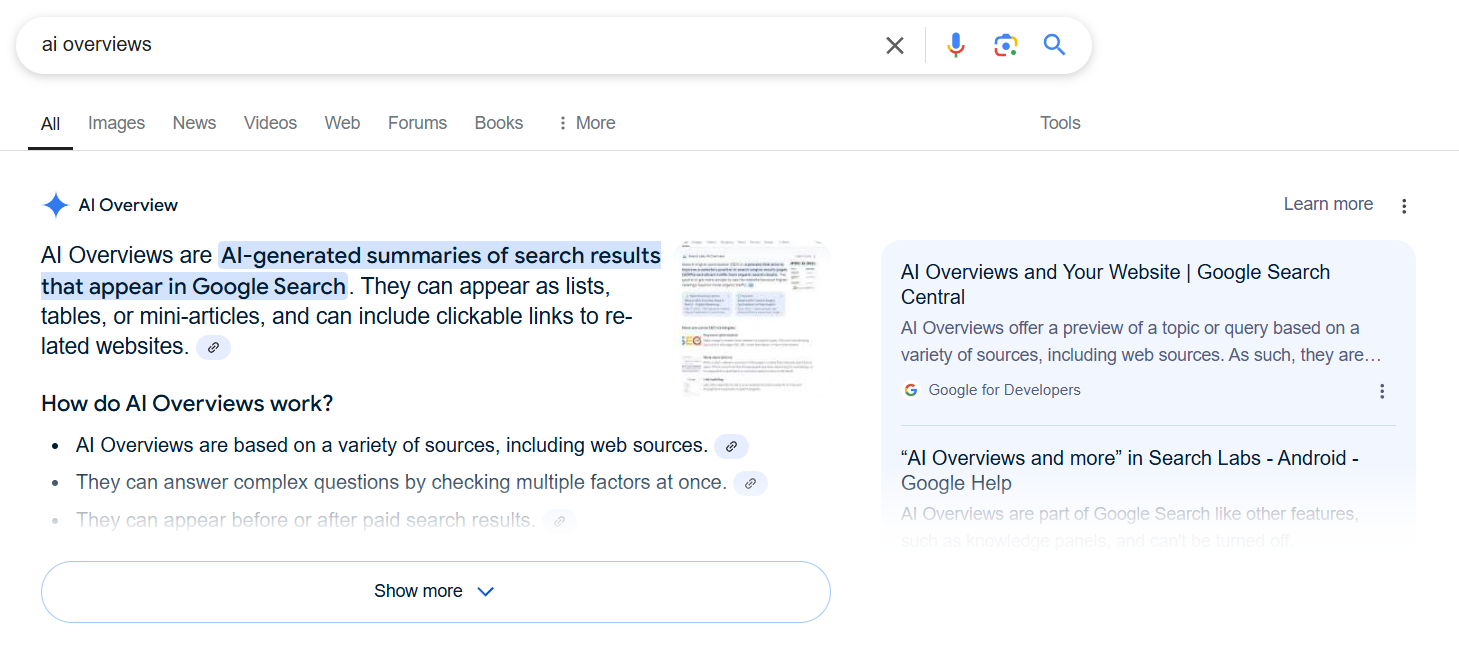The height and width of the screenshot is (648, 1459).
Task: Open 'AI Overviews and Your Website' result
Action: (1115, 285)
